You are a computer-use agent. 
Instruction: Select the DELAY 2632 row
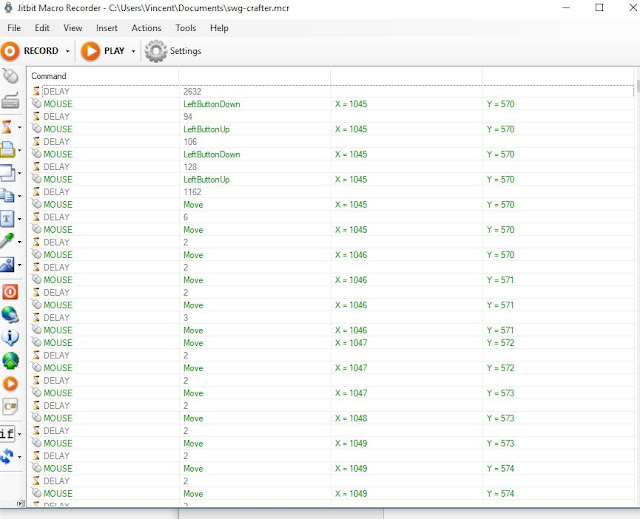(x=332, y=91)
